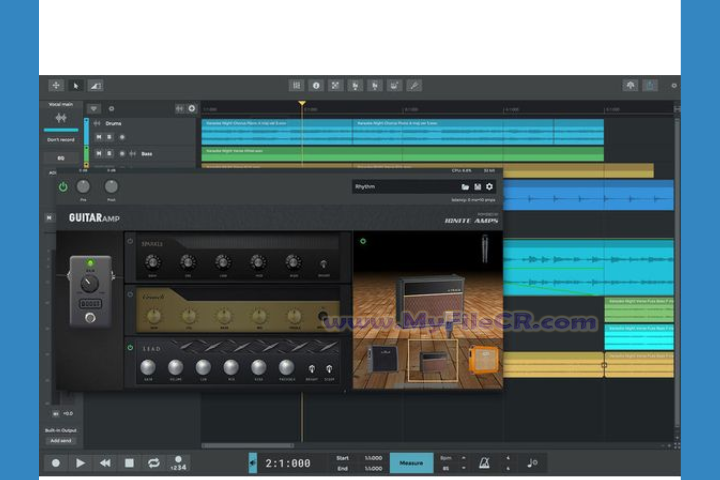Mute the Bass track
The height and width of the screenshot is (480, 720).
(x=99, y=153)
